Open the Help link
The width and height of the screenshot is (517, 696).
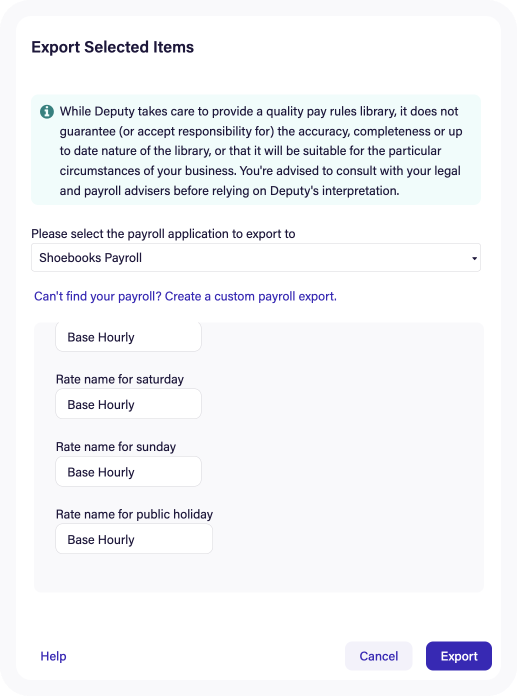pyautogui.click(x=53, y=656)
